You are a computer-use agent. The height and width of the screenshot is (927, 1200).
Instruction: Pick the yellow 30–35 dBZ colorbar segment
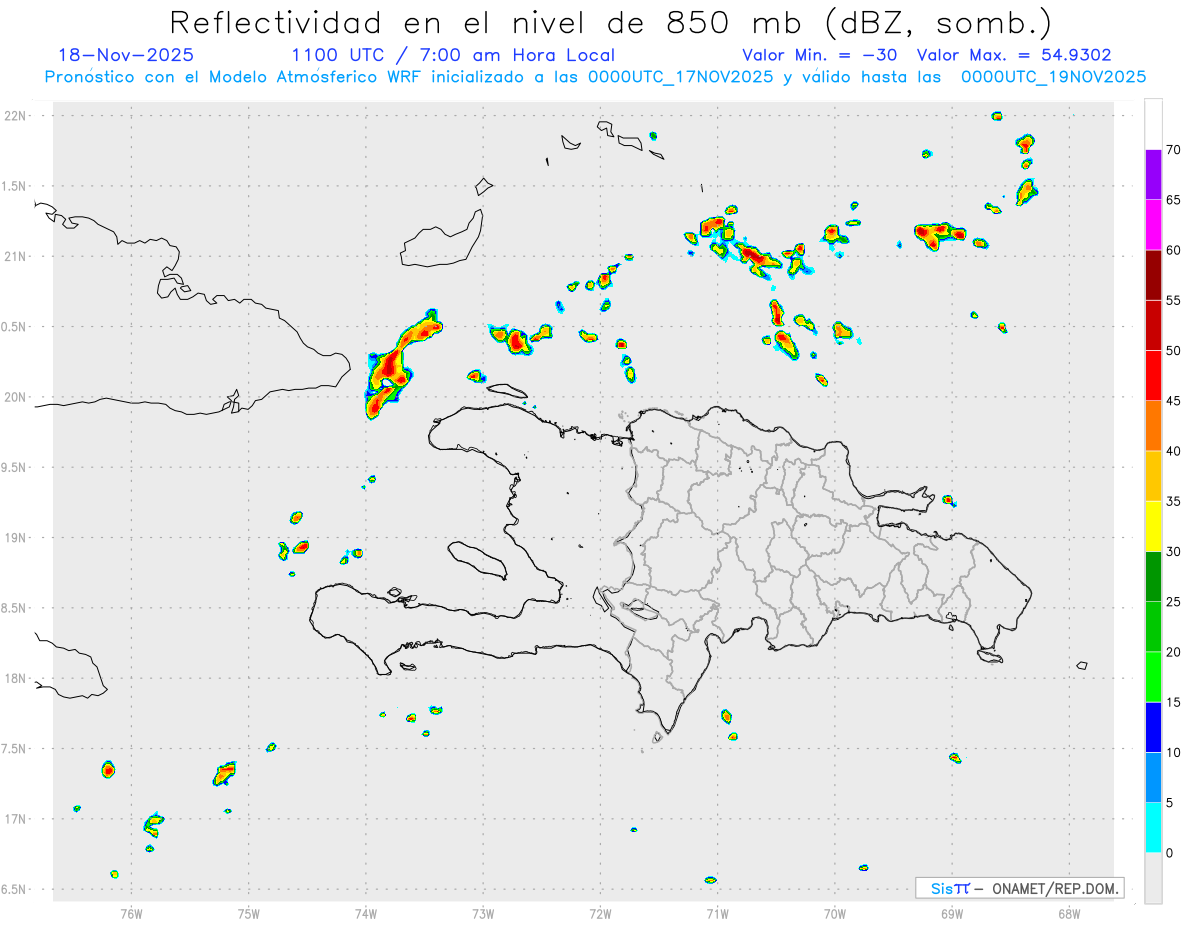(x=1153, y=526)
